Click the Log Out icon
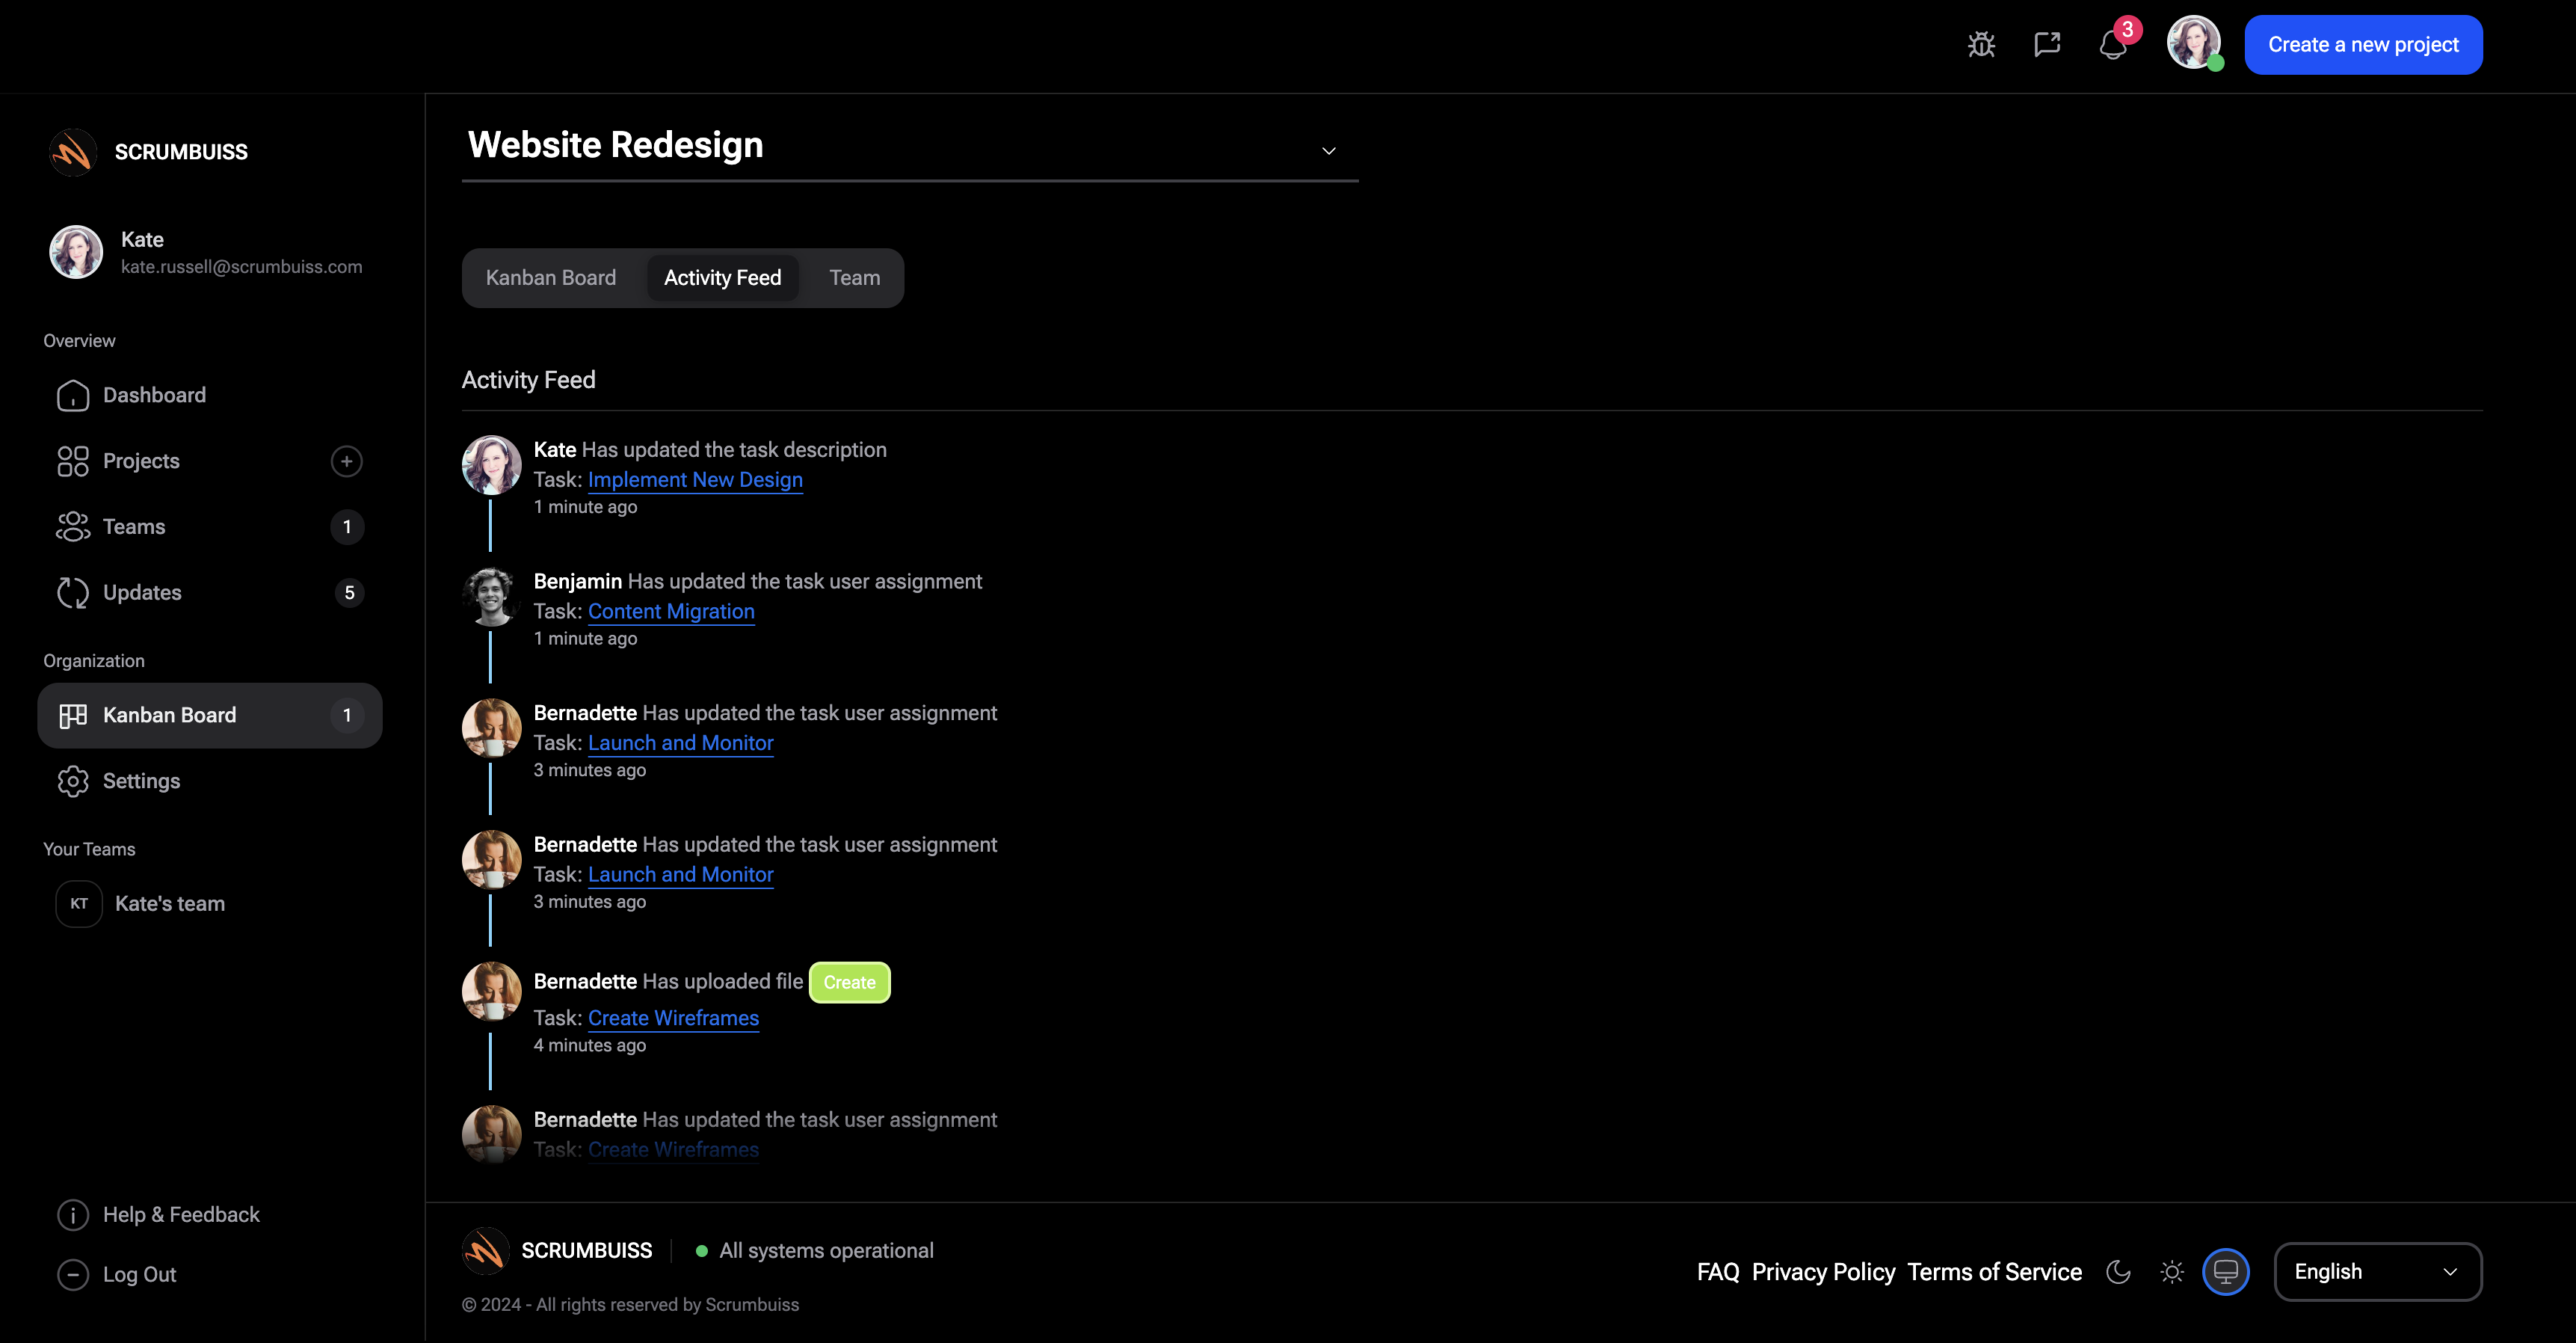2576x1343 pixels. point(73,1274)
